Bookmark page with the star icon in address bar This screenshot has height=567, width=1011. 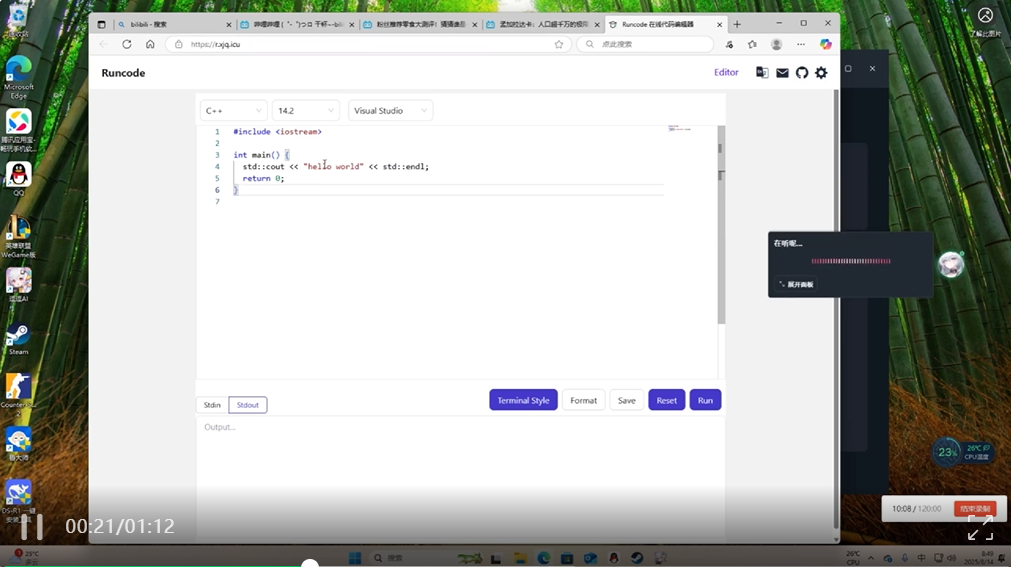pyautogui.click(x=559, y=45)
